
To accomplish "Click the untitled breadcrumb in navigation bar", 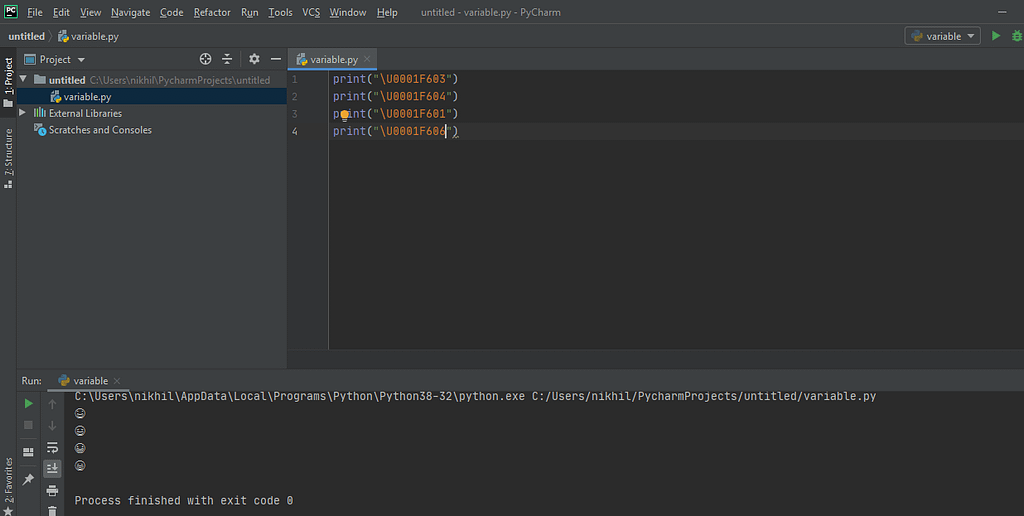I will coord(27,37).
